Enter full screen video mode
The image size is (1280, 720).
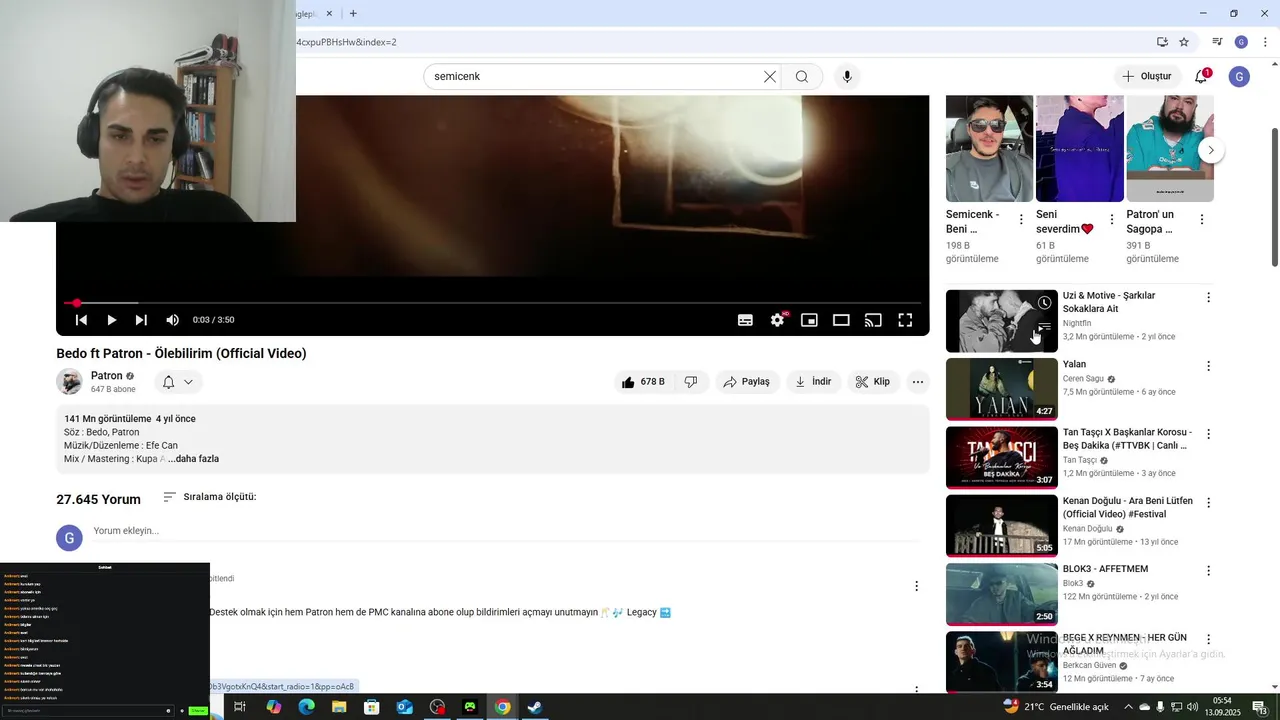(905, 320)
